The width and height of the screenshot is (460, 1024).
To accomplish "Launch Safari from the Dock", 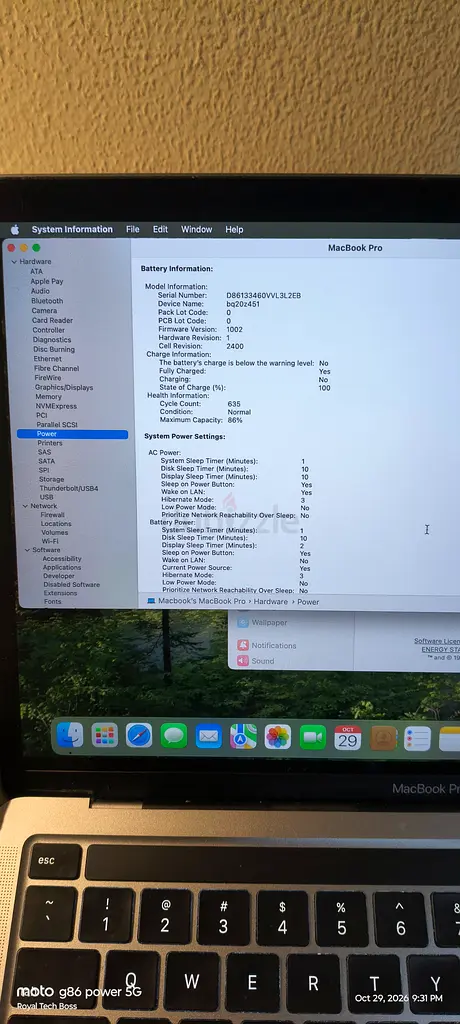I will [x=139, y=736].
